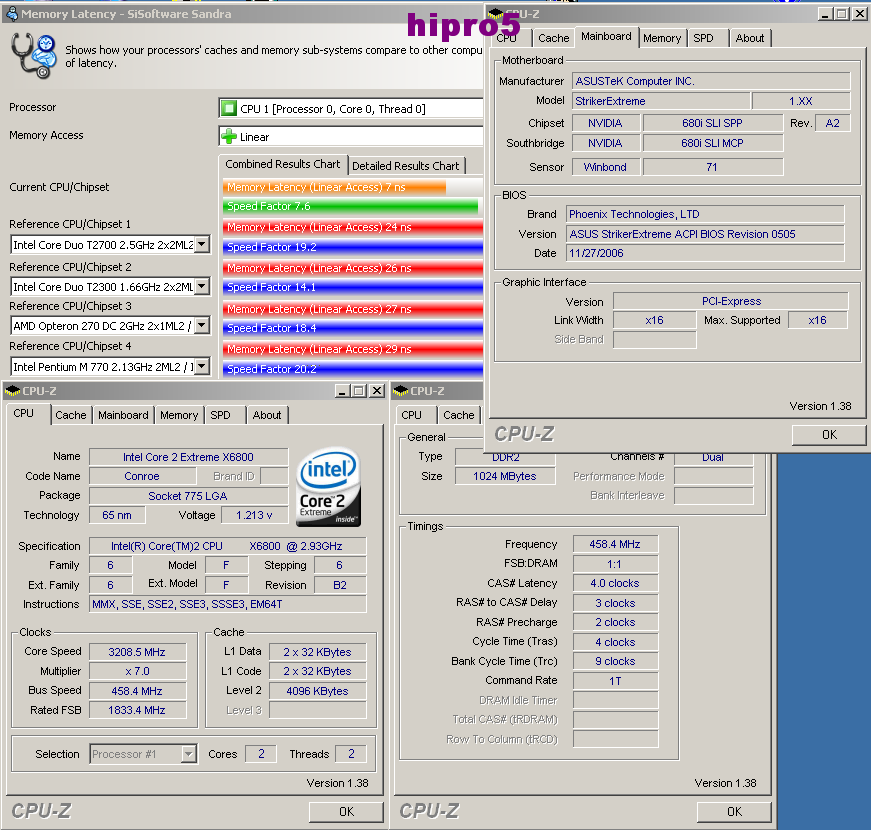
Task: Open About tab in top-right CPU-Z window
Action: point(749,38)
